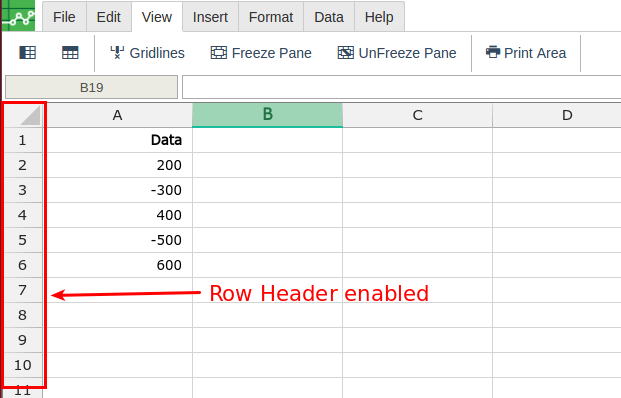Select row 5 header
This screenshot has height=398, width=621.
tap(23, 240)
